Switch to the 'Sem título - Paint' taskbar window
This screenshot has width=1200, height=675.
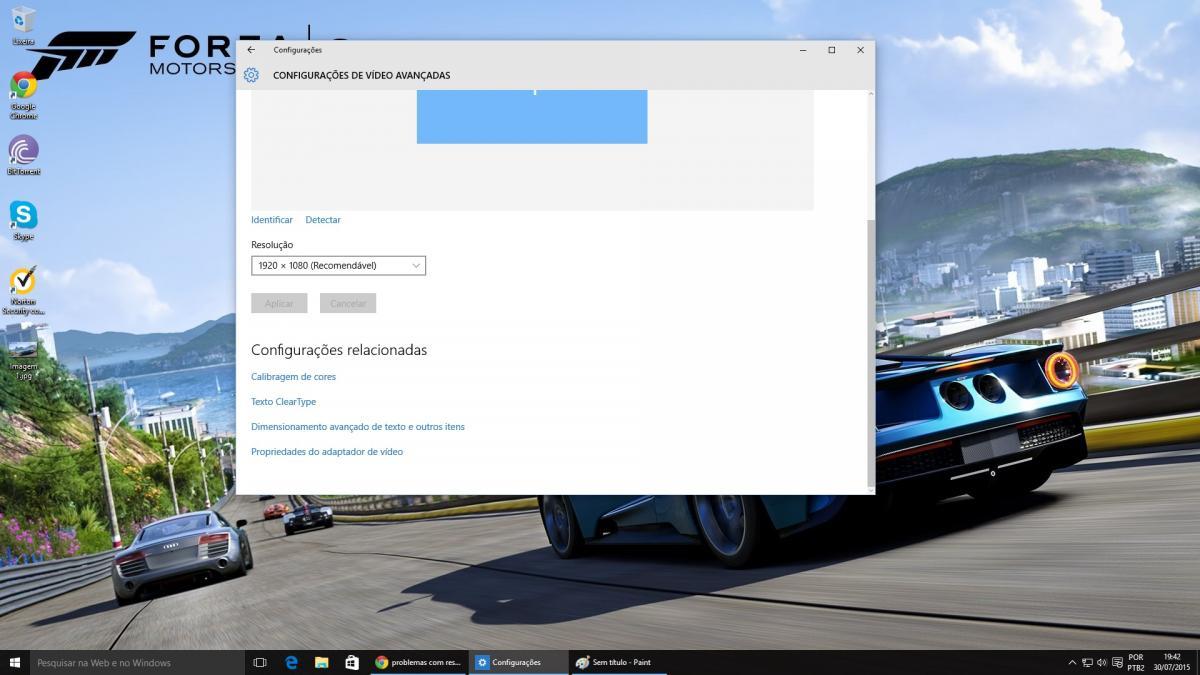coord(618,662)
